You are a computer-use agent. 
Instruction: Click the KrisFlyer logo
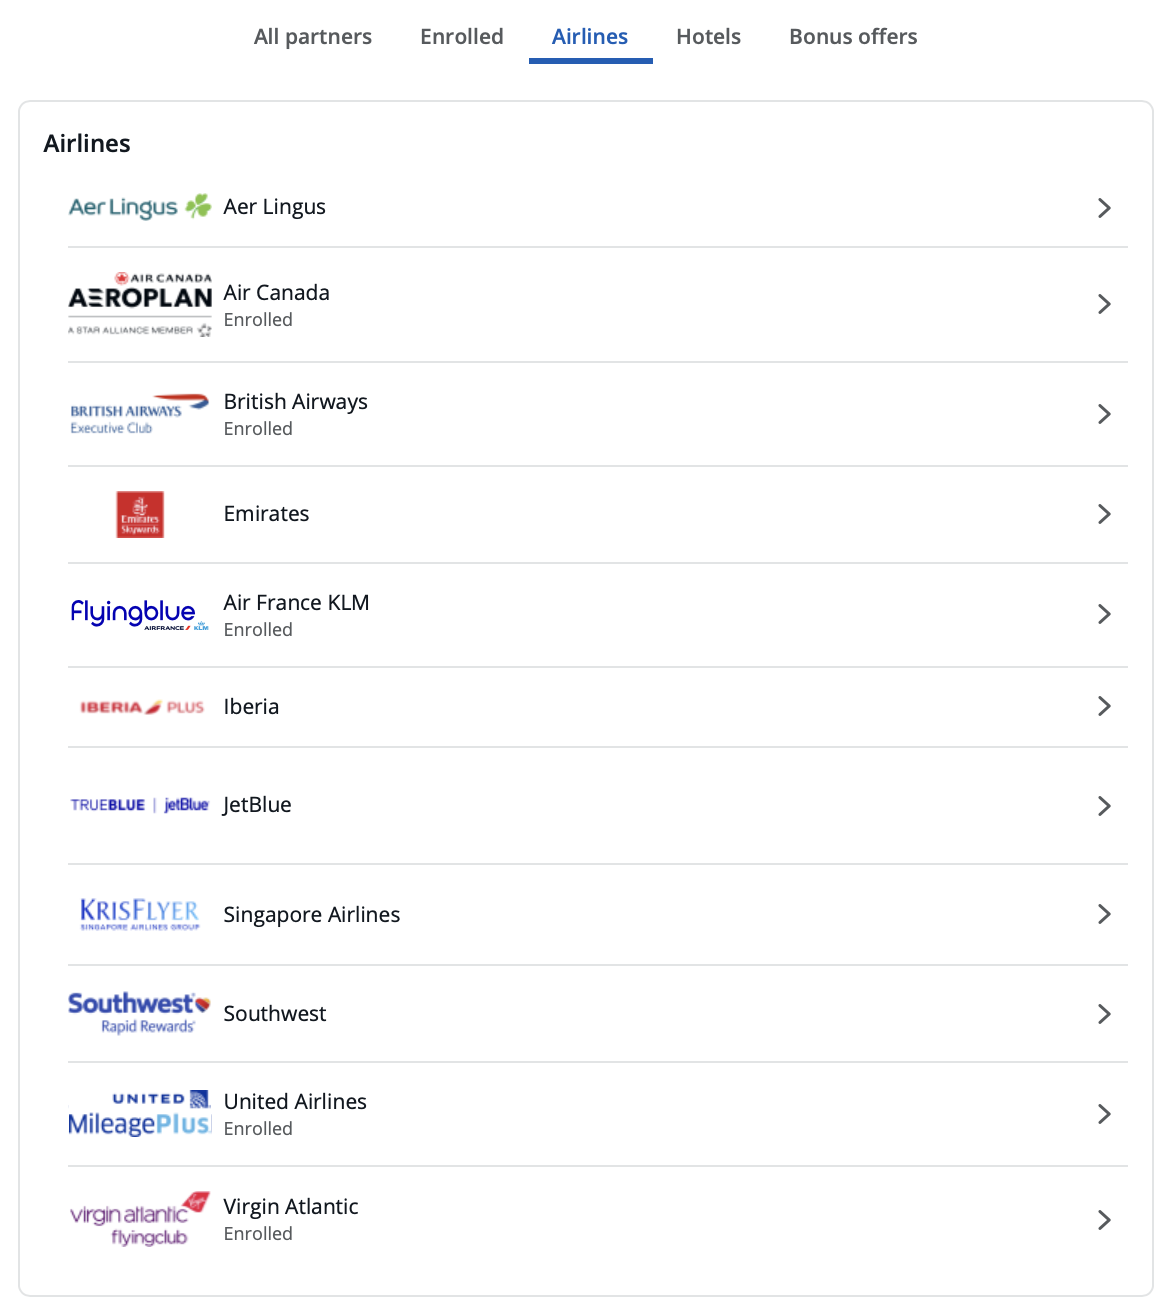(140, 914)
